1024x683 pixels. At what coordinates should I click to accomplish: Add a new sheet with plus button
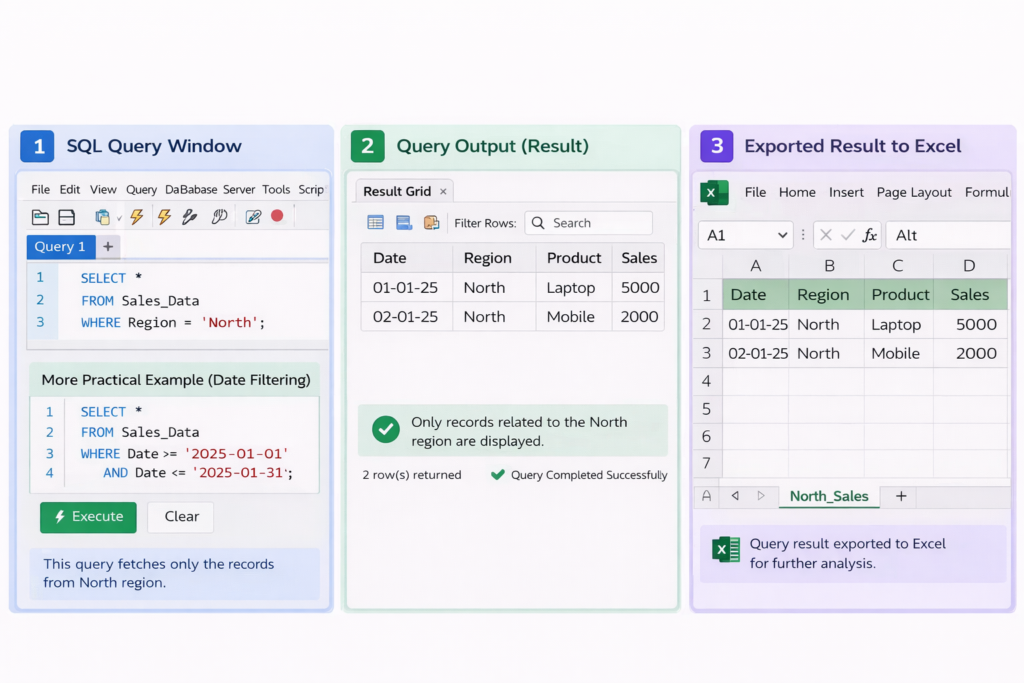tap(901, 496)
